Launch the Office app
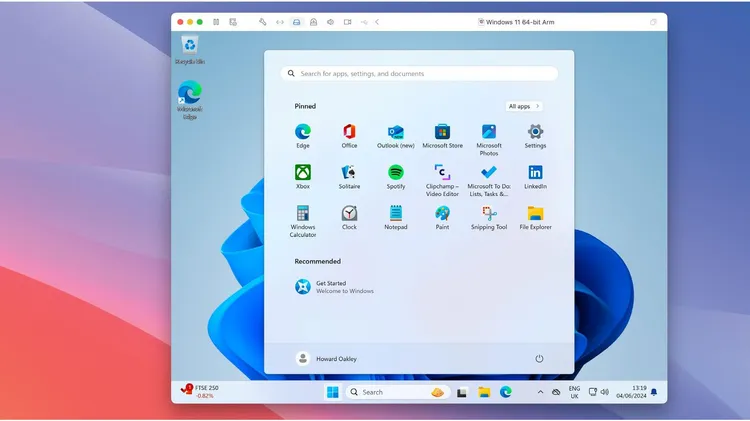The width and height of the screenshot is (750, 421). 349,136
